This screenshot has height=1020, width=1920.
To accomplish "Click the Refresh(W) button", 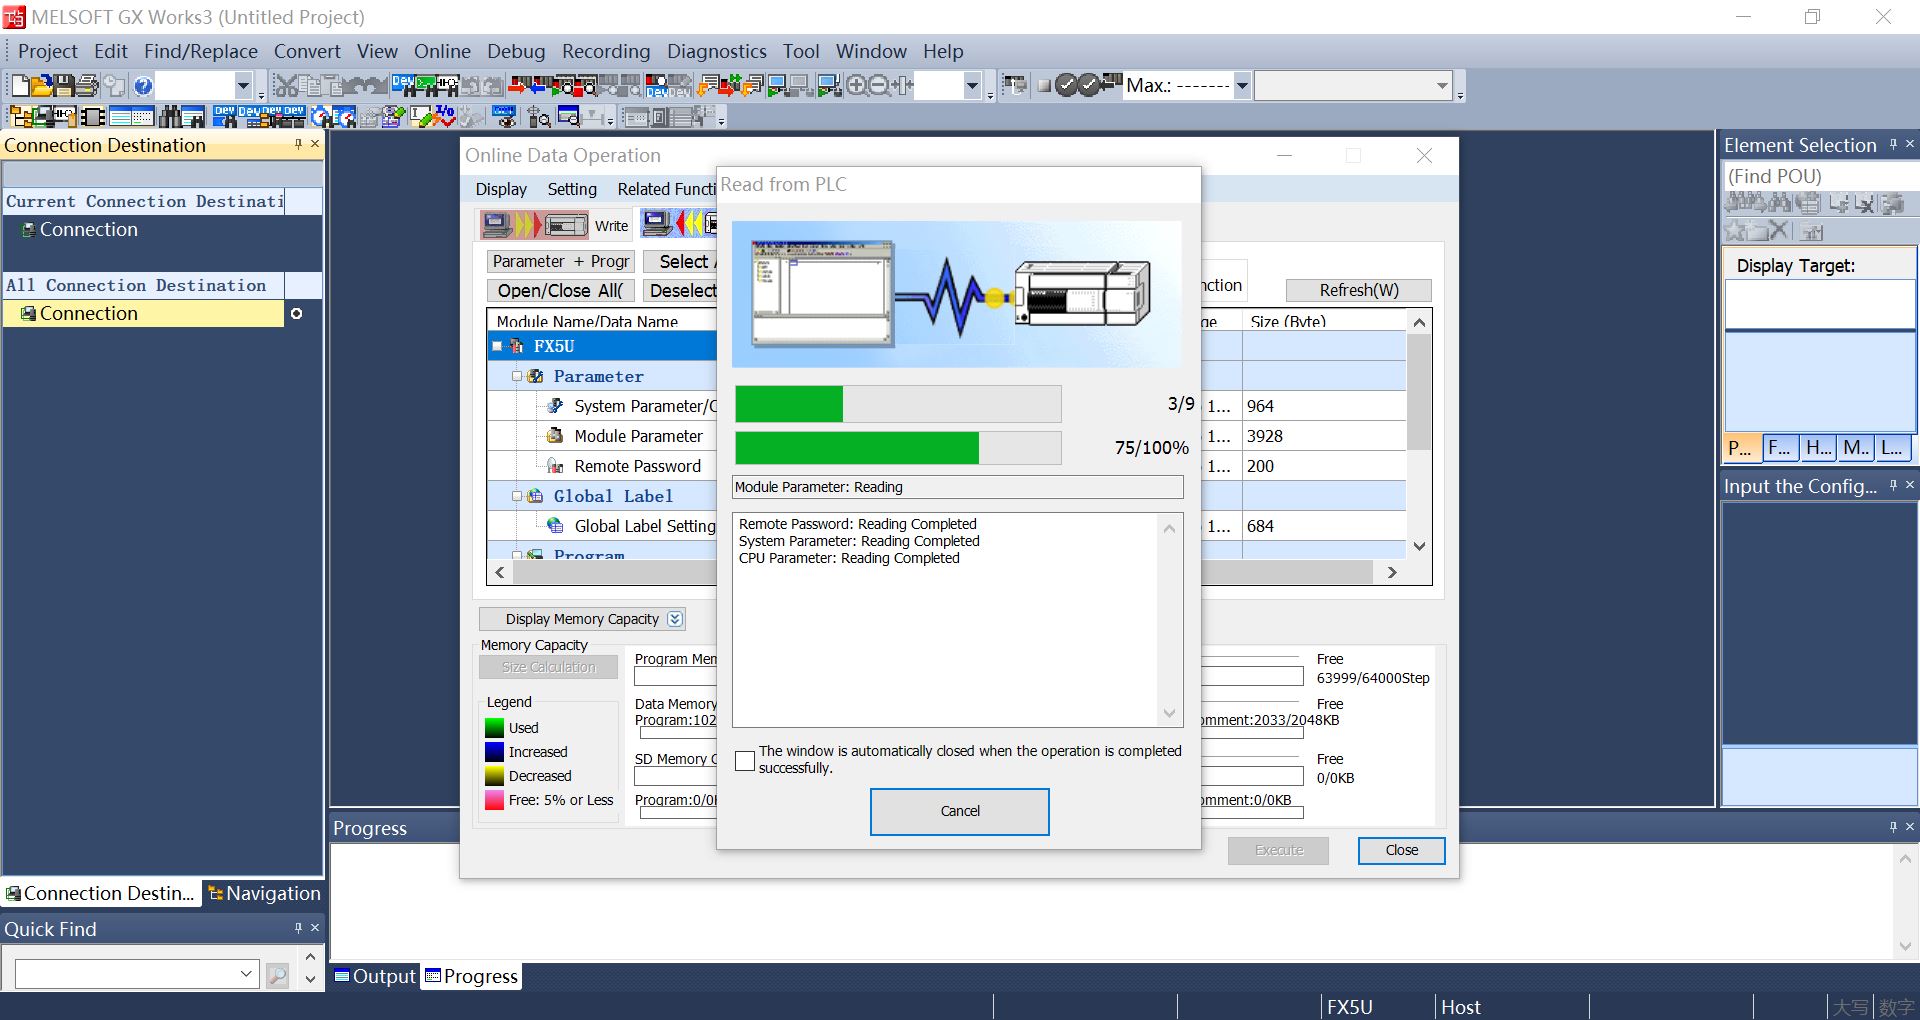I will tap(1358, 290).
